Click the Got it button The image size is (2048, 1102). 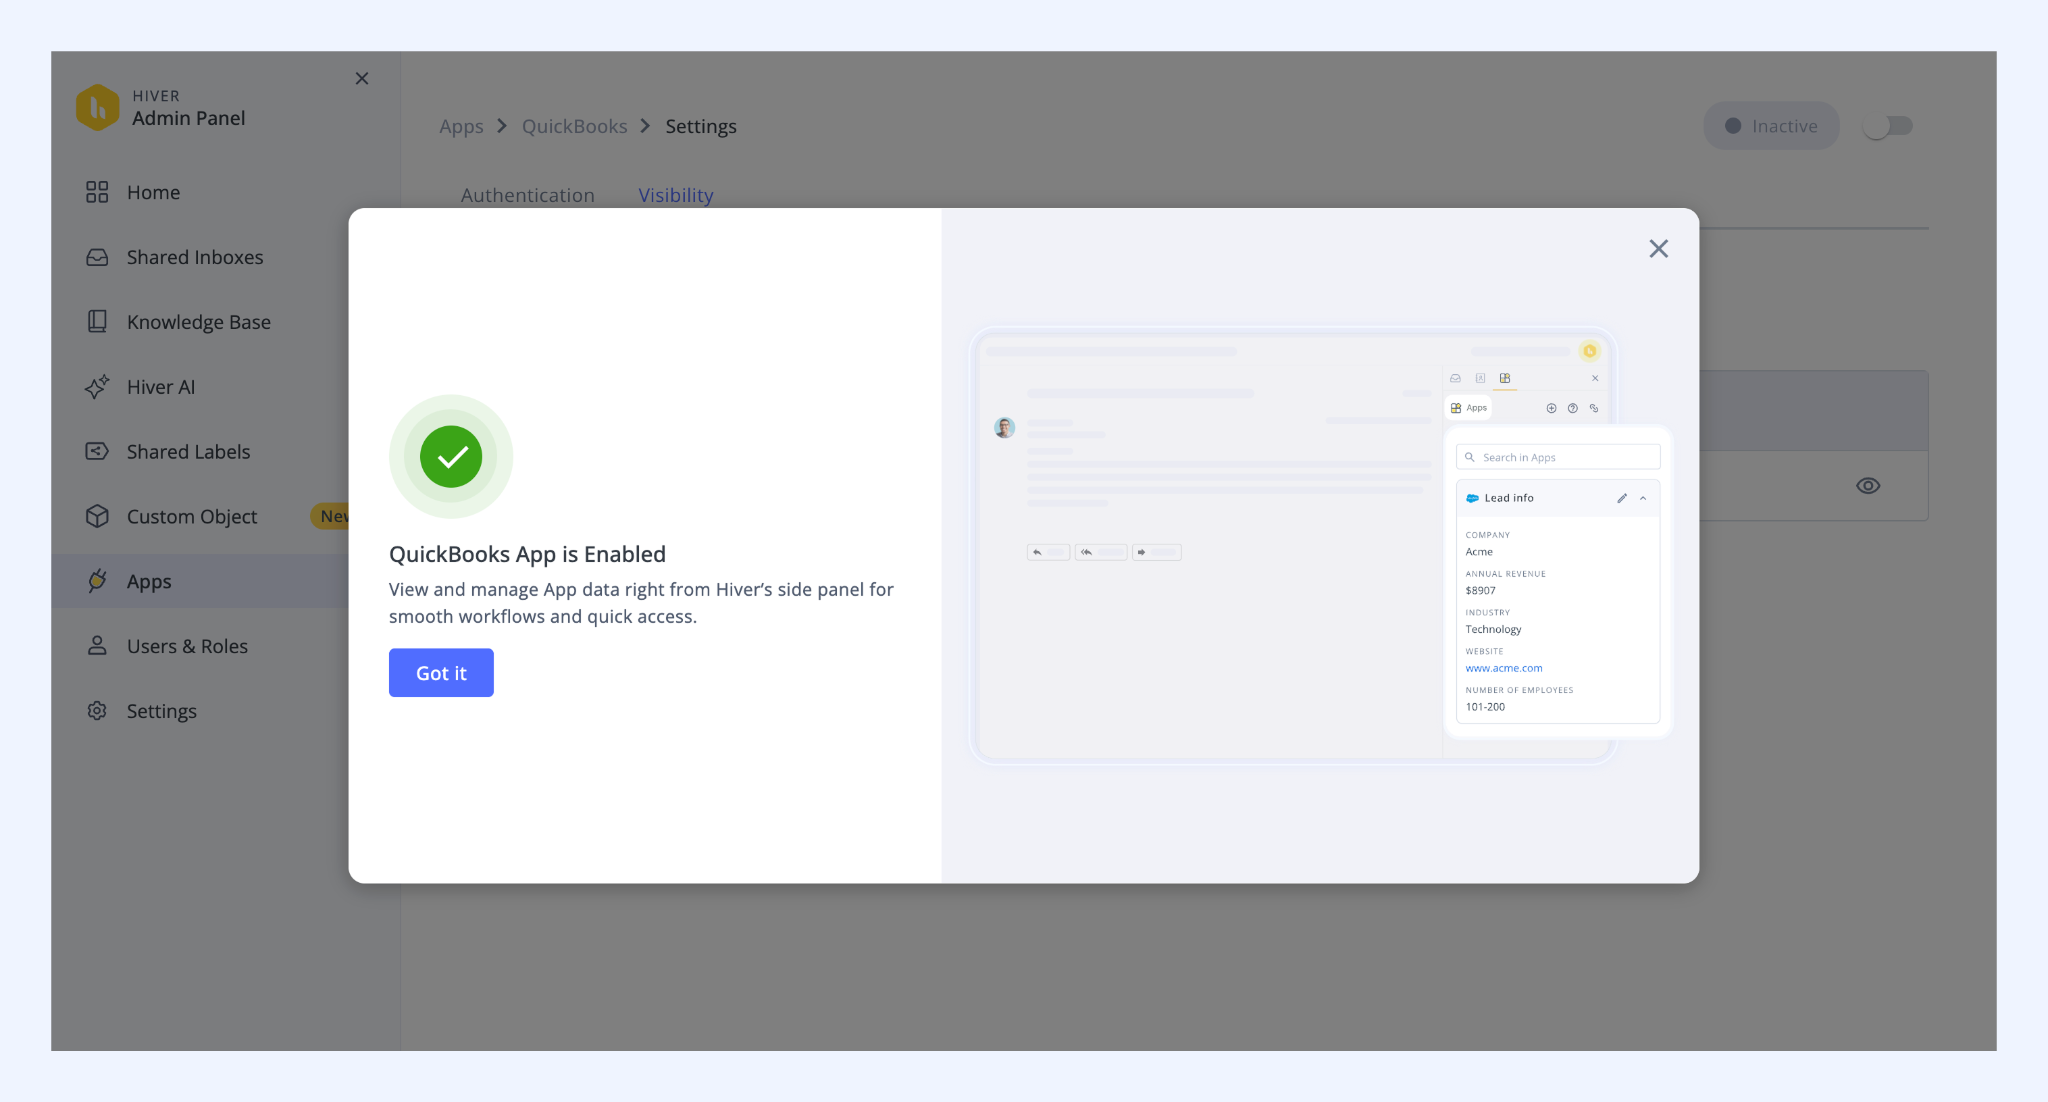point(441,673)
